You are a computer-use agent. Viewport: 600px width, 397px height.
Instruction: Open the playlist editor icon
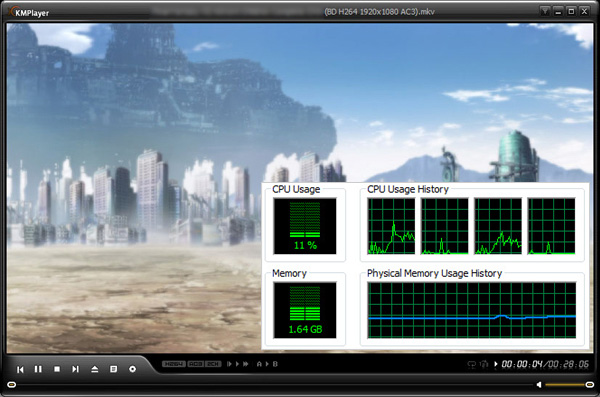tap(113, 369)
